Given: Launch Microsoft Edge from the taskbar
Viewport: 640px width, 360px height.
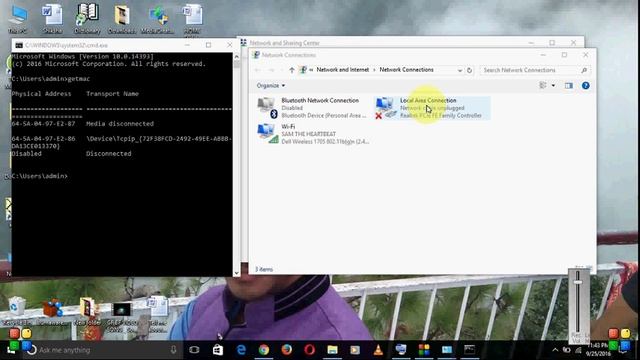Looking at the screenshot, I should (241, 350).
